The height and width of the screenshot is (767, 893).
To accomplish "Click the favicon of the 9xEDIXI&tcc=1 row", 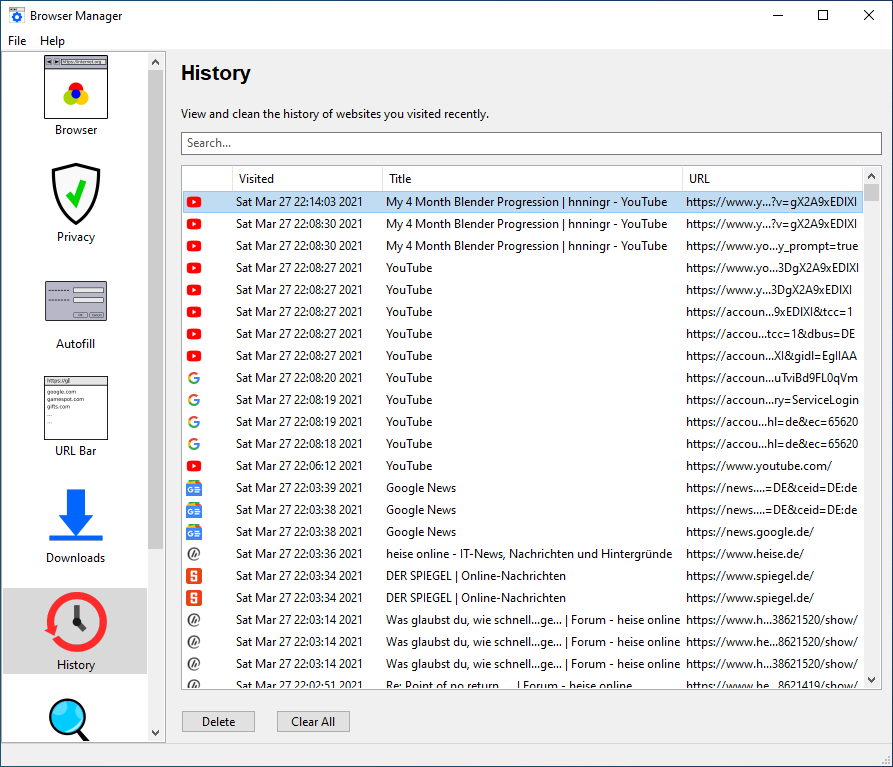I will click(194, 312).
